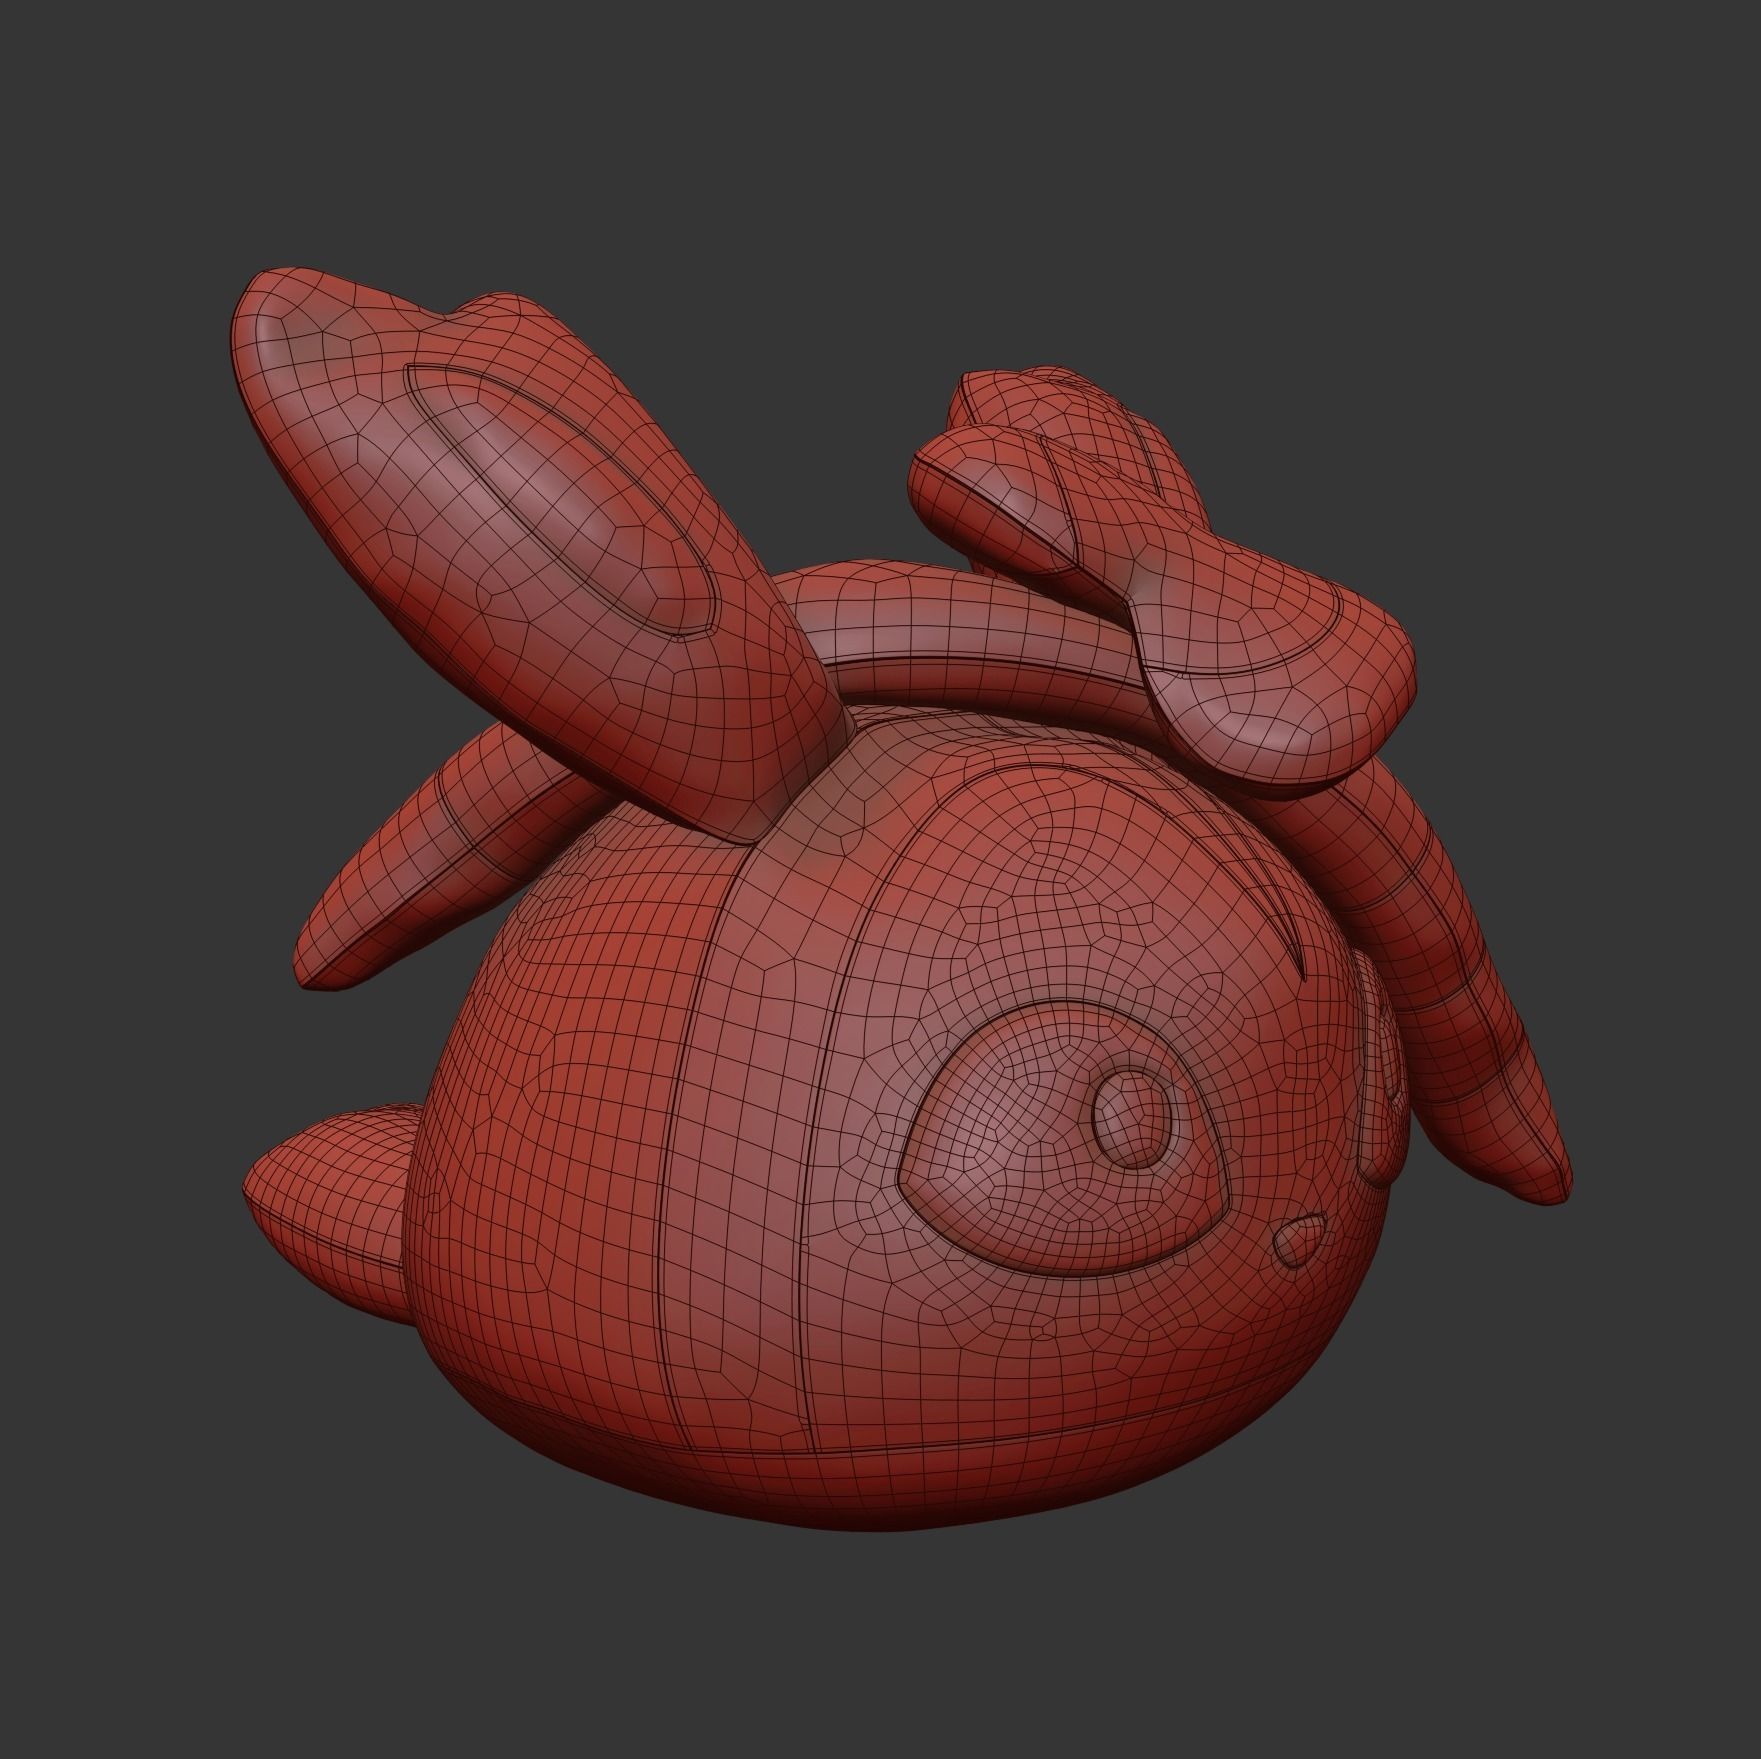
Task: Click the small teardrop mark below the eye
Action: coord(1300,1240)
